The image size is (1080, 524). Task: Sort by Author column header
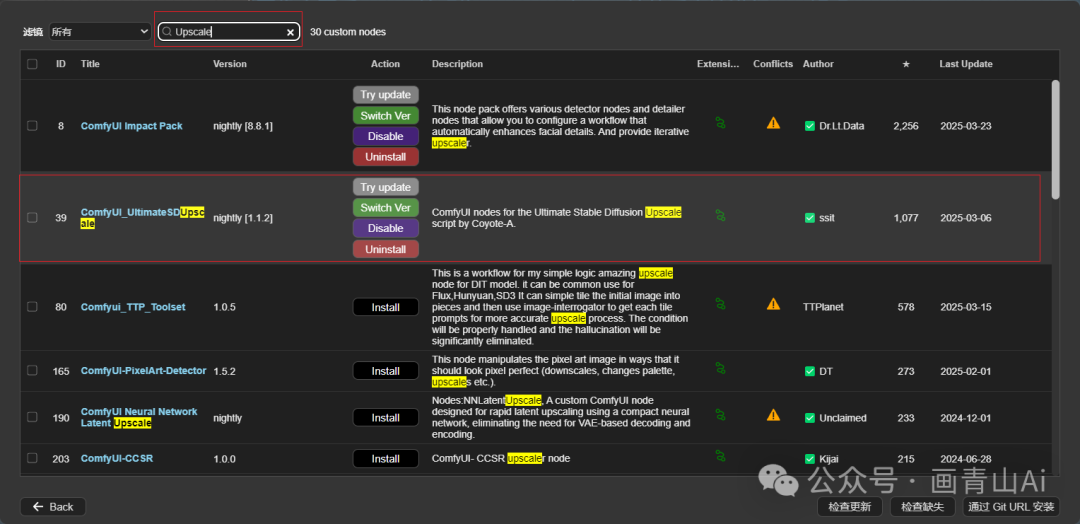(818, 64)
